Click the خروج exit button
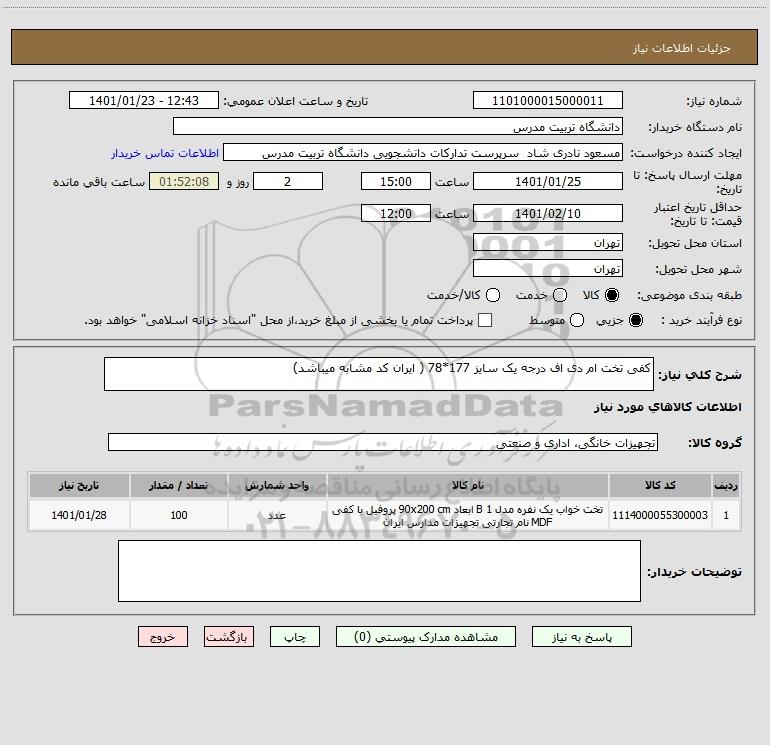The width and height of the screenshot is (770, 745). (163, 637)
